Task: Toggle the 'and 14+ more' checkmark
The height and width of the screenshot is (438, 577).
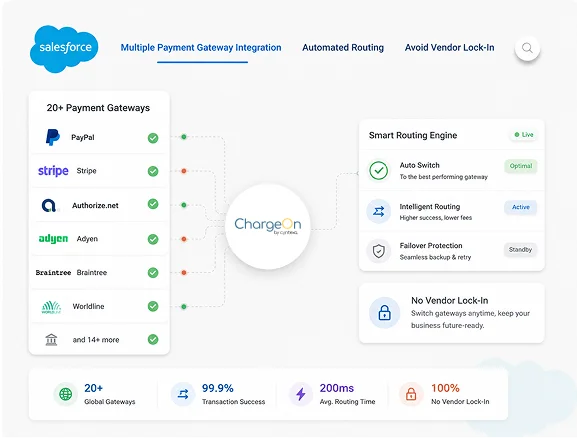Action: (153, 339)
